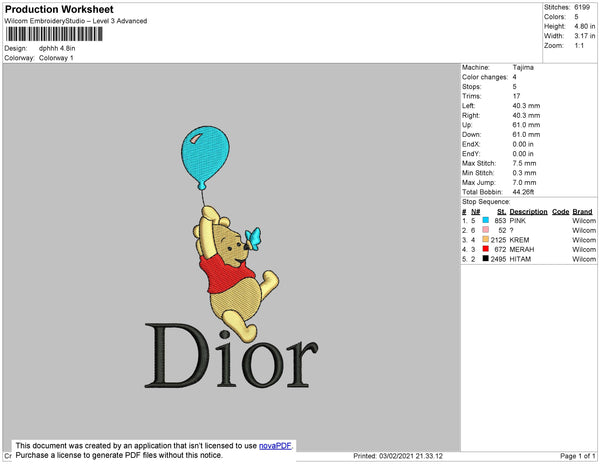Select the PINK description in row 1
The width and height of the screenshot is (600, 464).
pos(518,221)
